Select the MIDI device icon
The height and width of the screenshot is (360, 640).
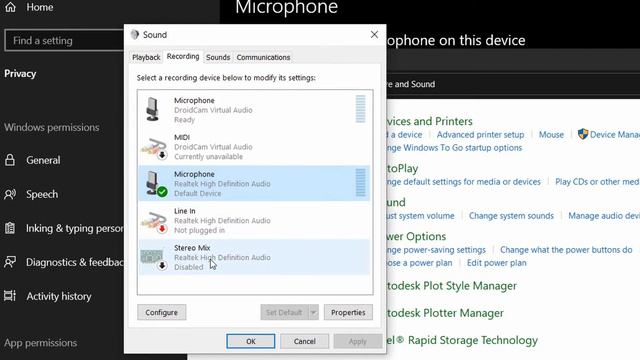click(154, 148)
